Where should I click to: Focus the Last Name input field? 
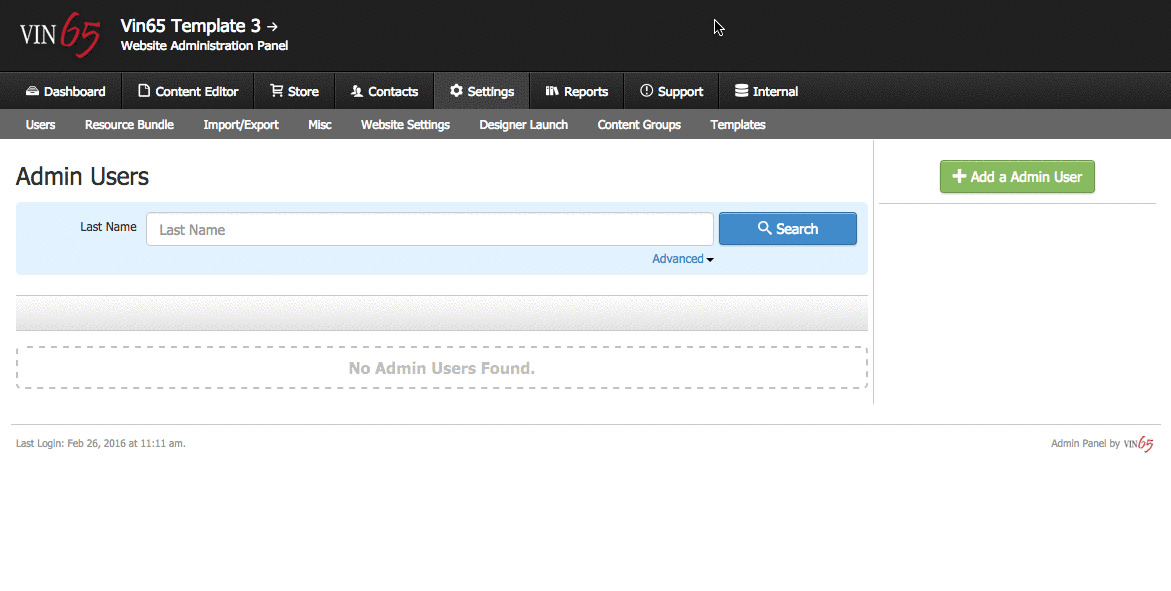[x=429, y=229]
